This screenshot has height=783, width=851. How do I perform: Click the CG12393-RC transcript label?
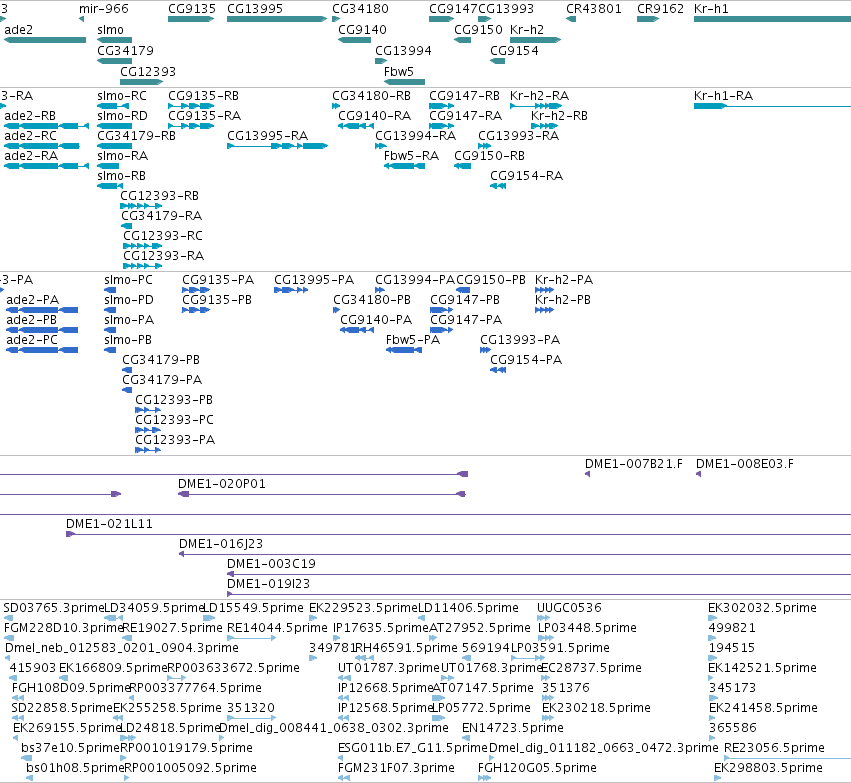(163, 235)
